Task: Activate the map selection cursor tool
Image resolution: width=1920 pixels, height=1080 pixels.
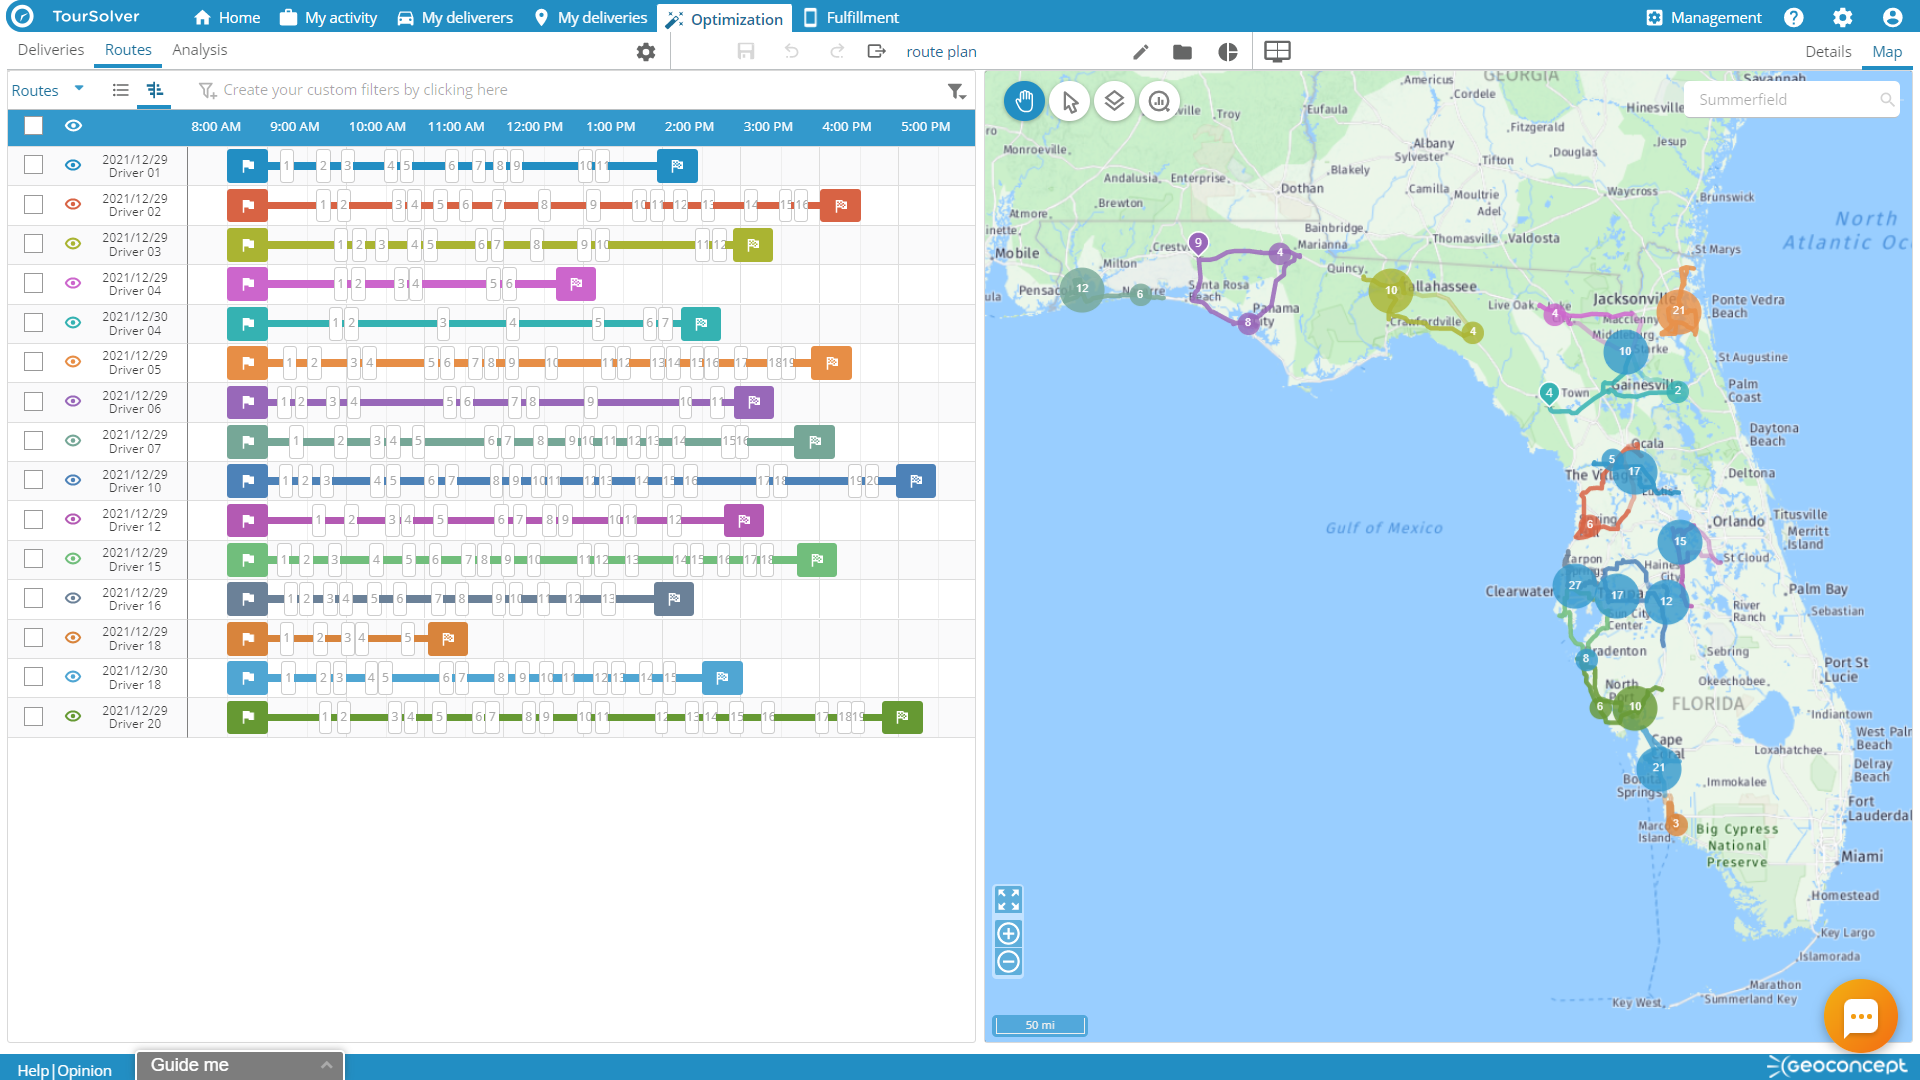Action: [1069, 101]
